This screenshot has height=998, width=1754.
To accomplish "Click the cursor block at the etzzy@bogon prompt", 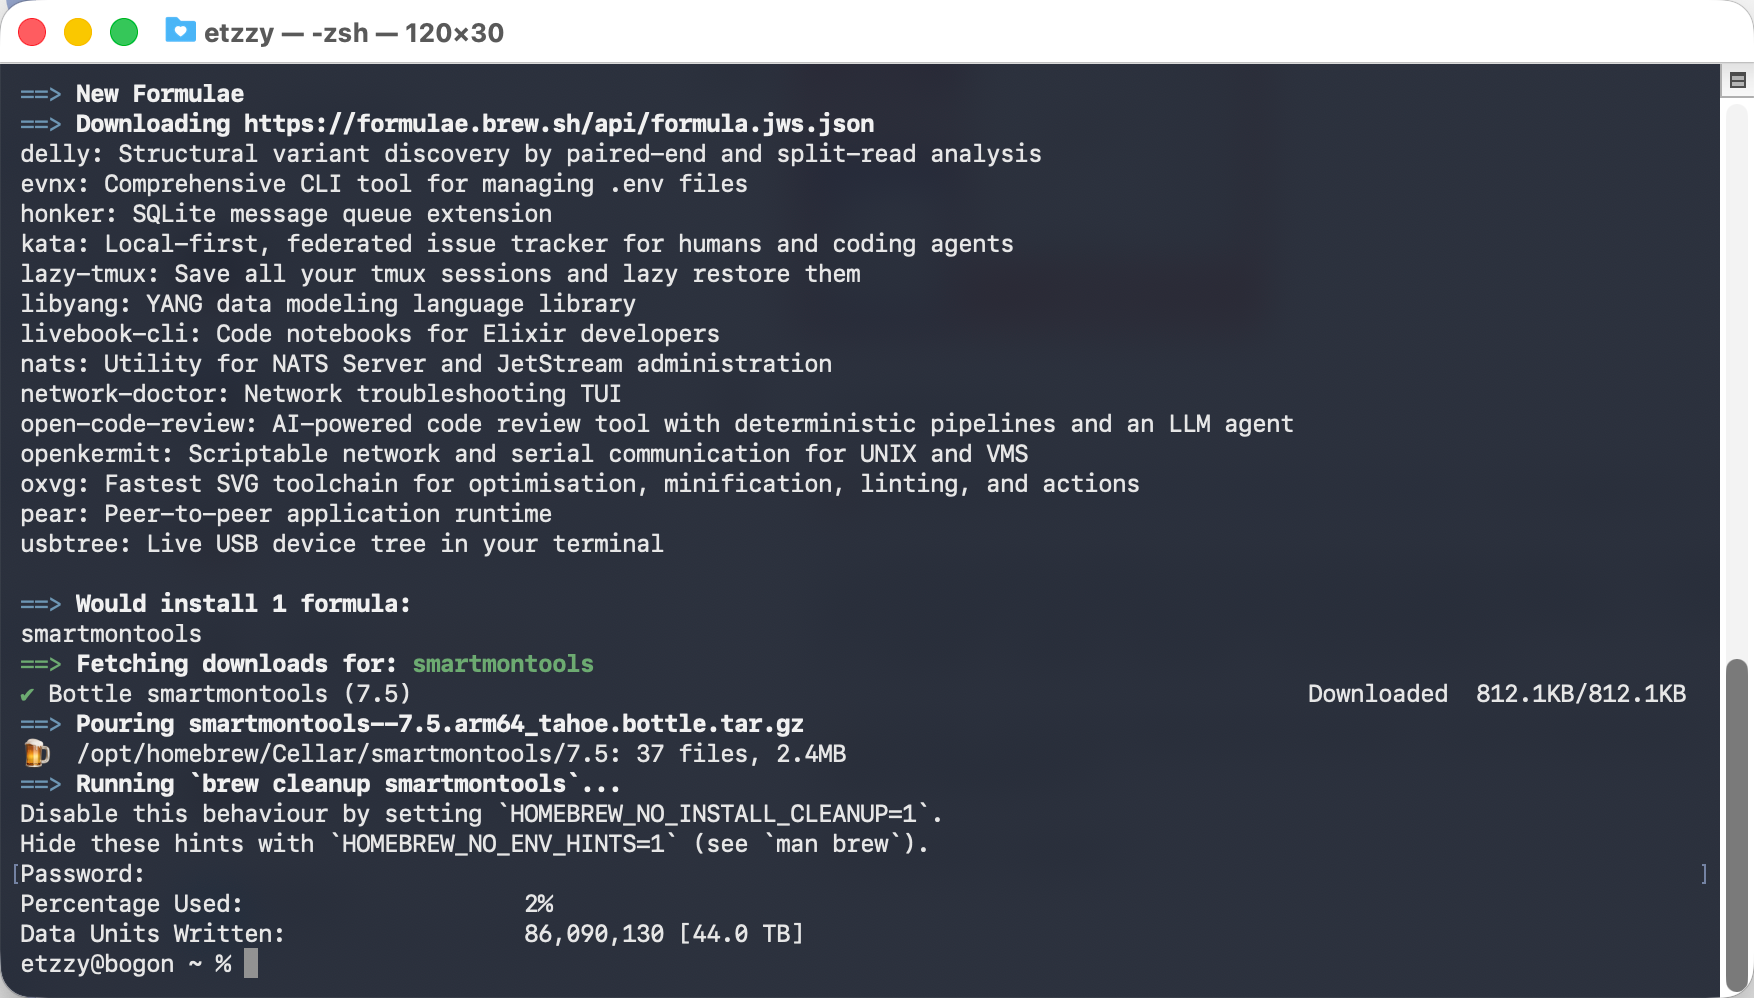I will (x=251, y=964).
